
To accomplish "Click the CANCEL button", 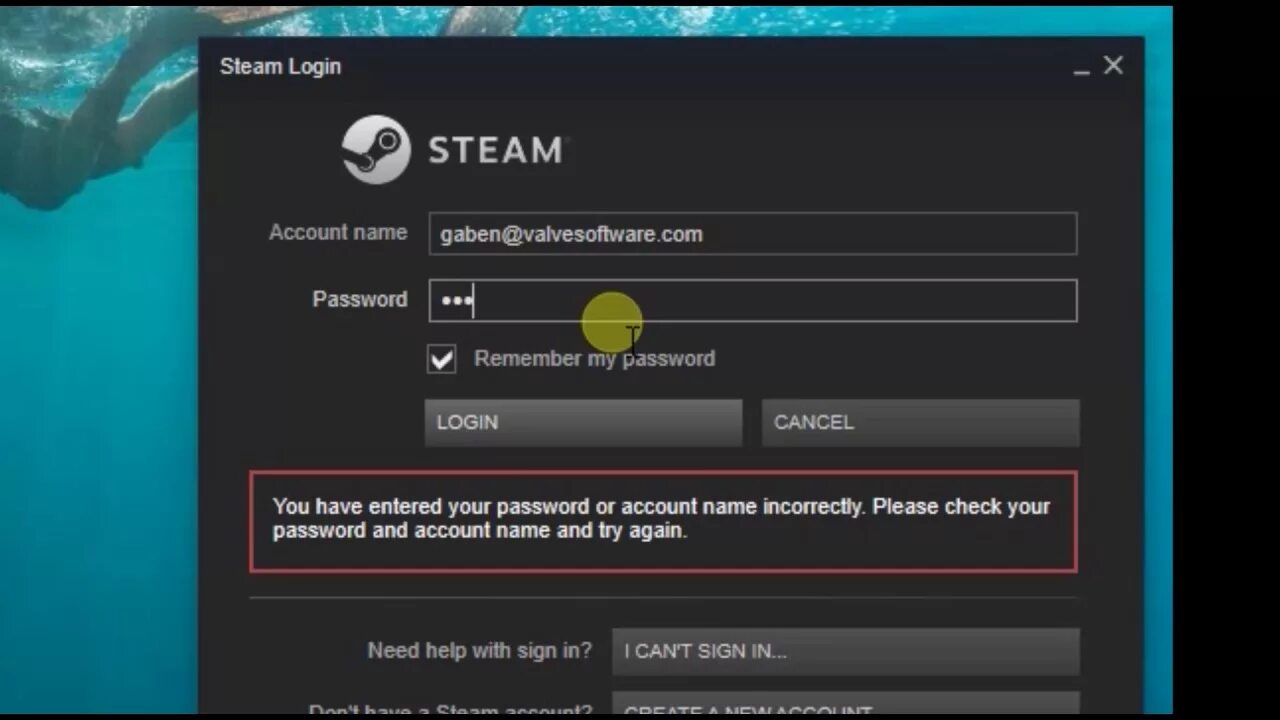I will pos(920,422).
